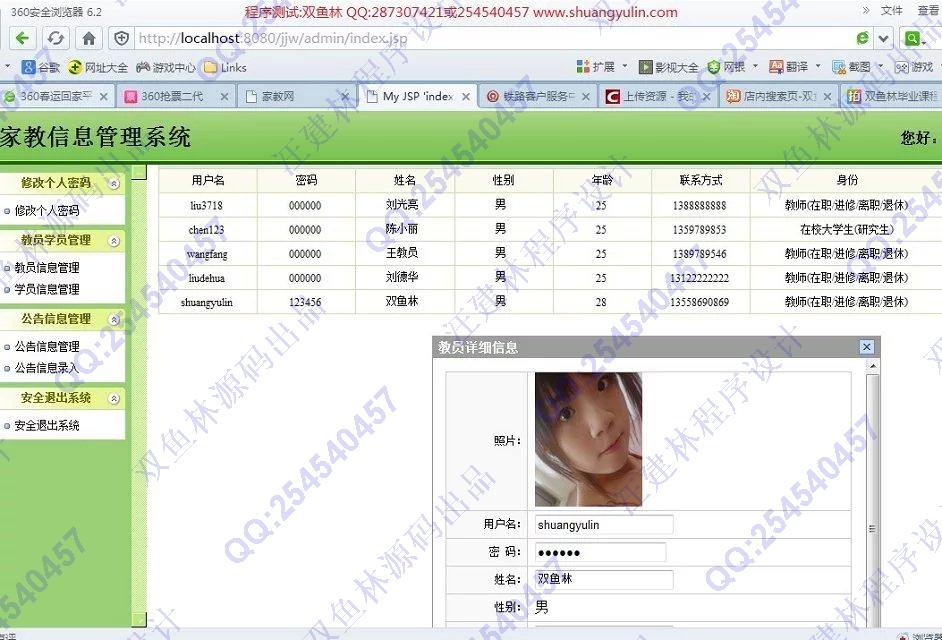Expand the 网银 dropdown arrow

click(756, 66)
